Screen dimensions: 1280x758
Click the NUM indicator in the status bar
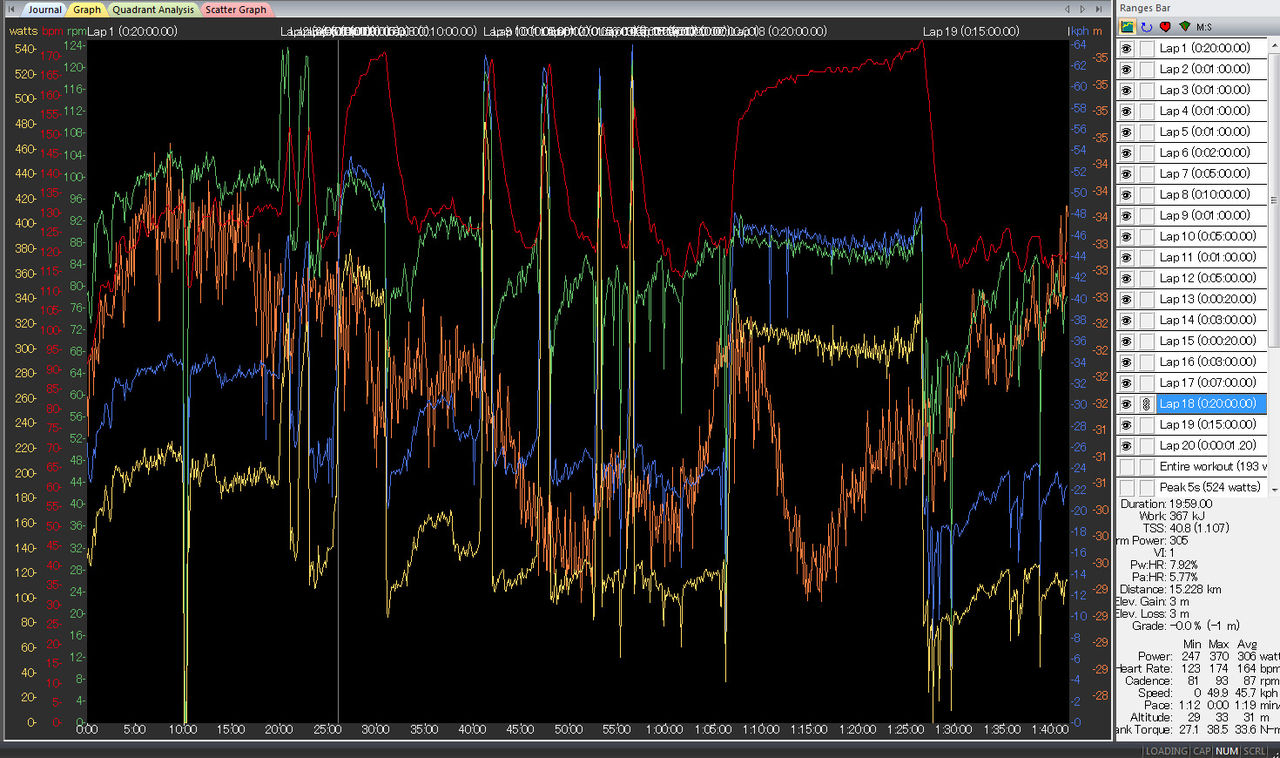(1226, 750)
